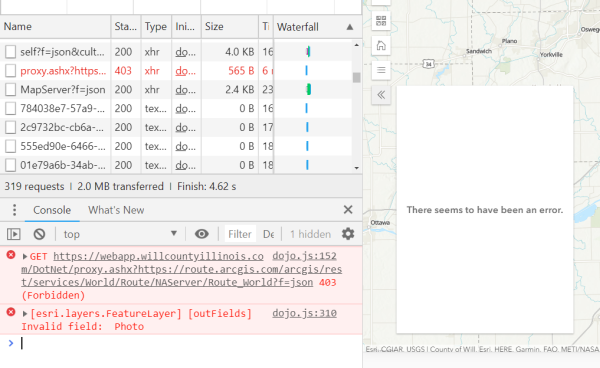Image resolution: width=600 pixels, height=368 pixels.
Task: Open the map's layer list menu icon
Action: click(381, 70)
